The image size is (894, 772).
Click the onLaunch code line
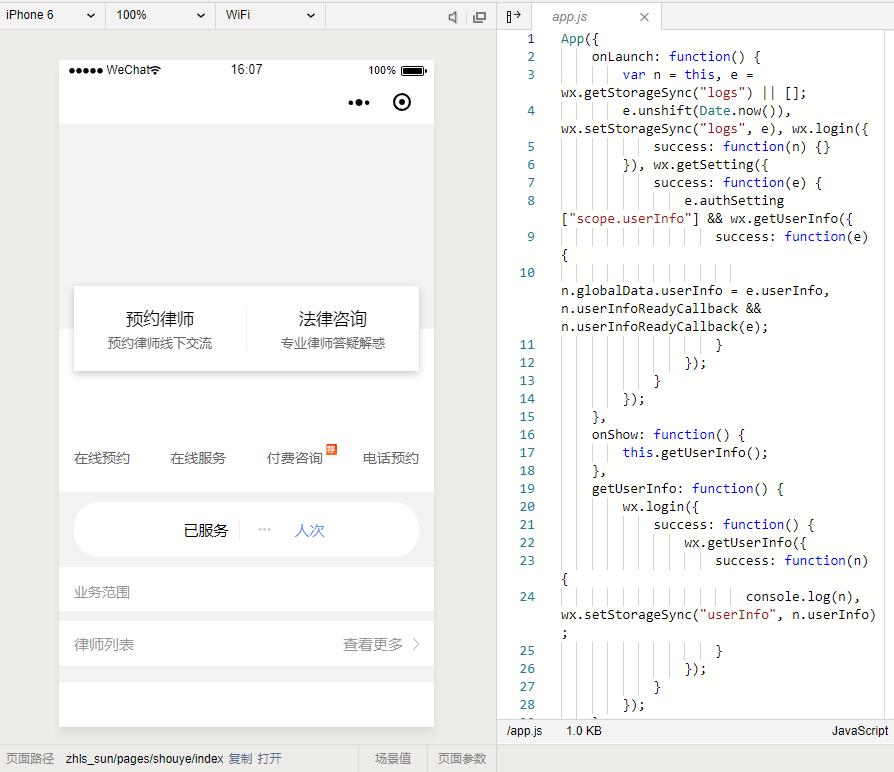[676, 56]
